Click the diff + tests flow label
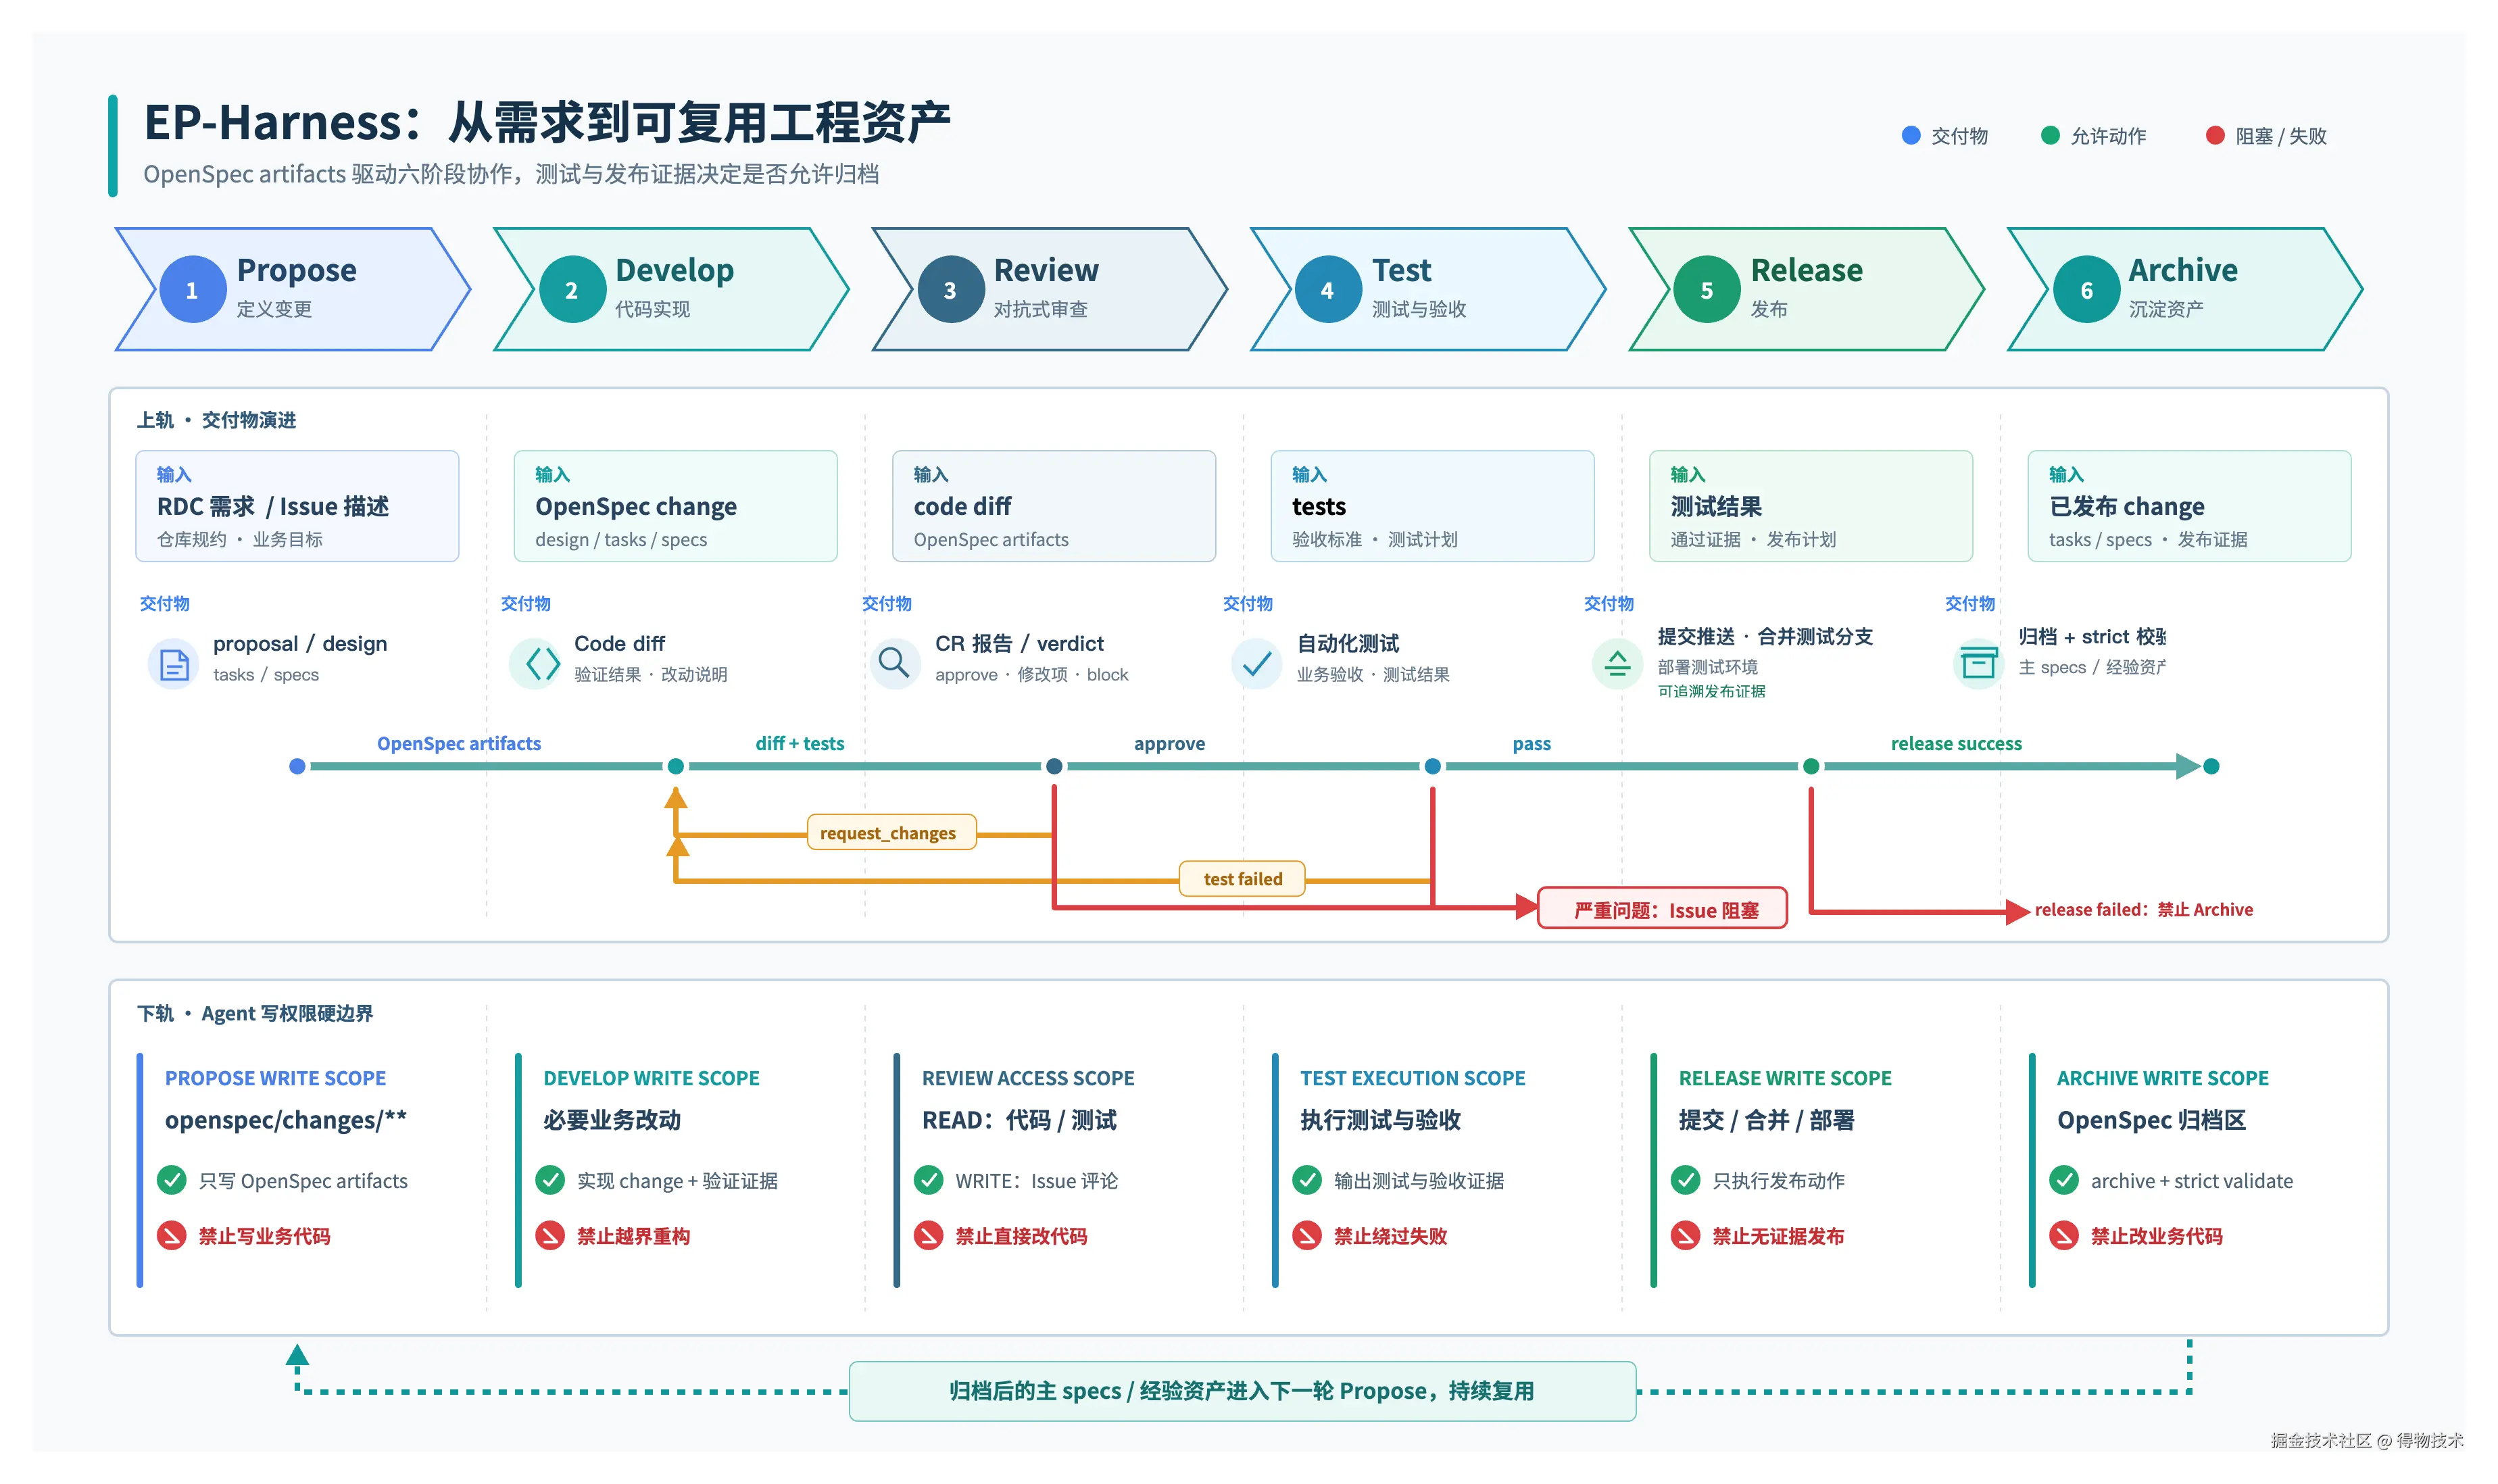 (x=800, y=744)
